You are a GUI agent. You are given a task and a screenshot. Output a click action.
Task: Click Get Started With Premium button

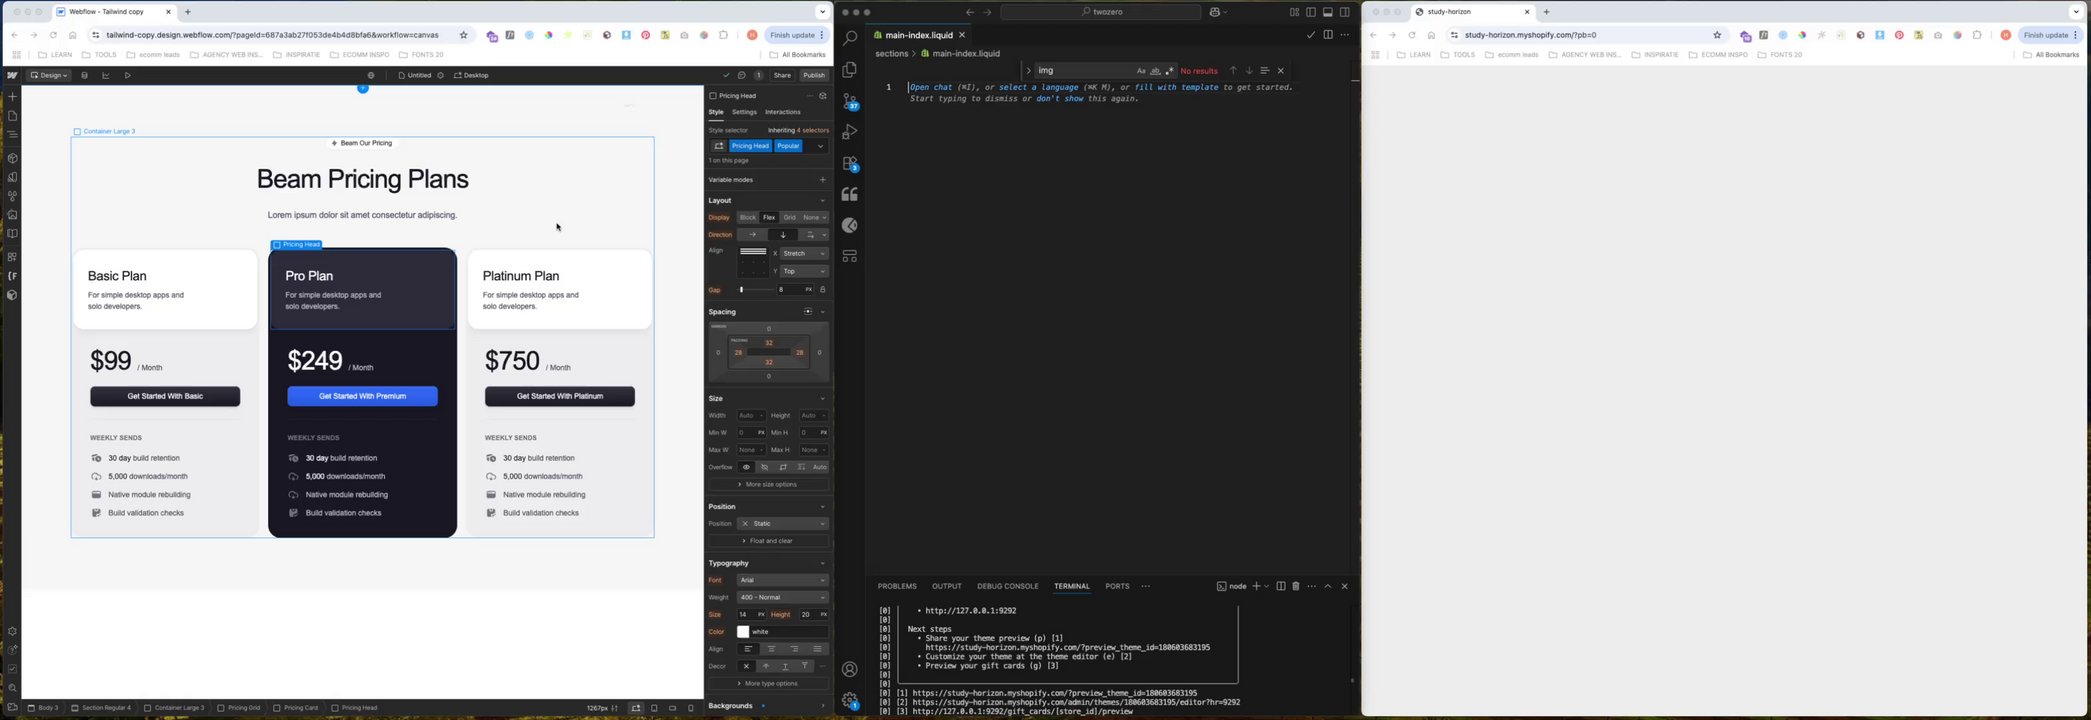[x=362, y=396]
